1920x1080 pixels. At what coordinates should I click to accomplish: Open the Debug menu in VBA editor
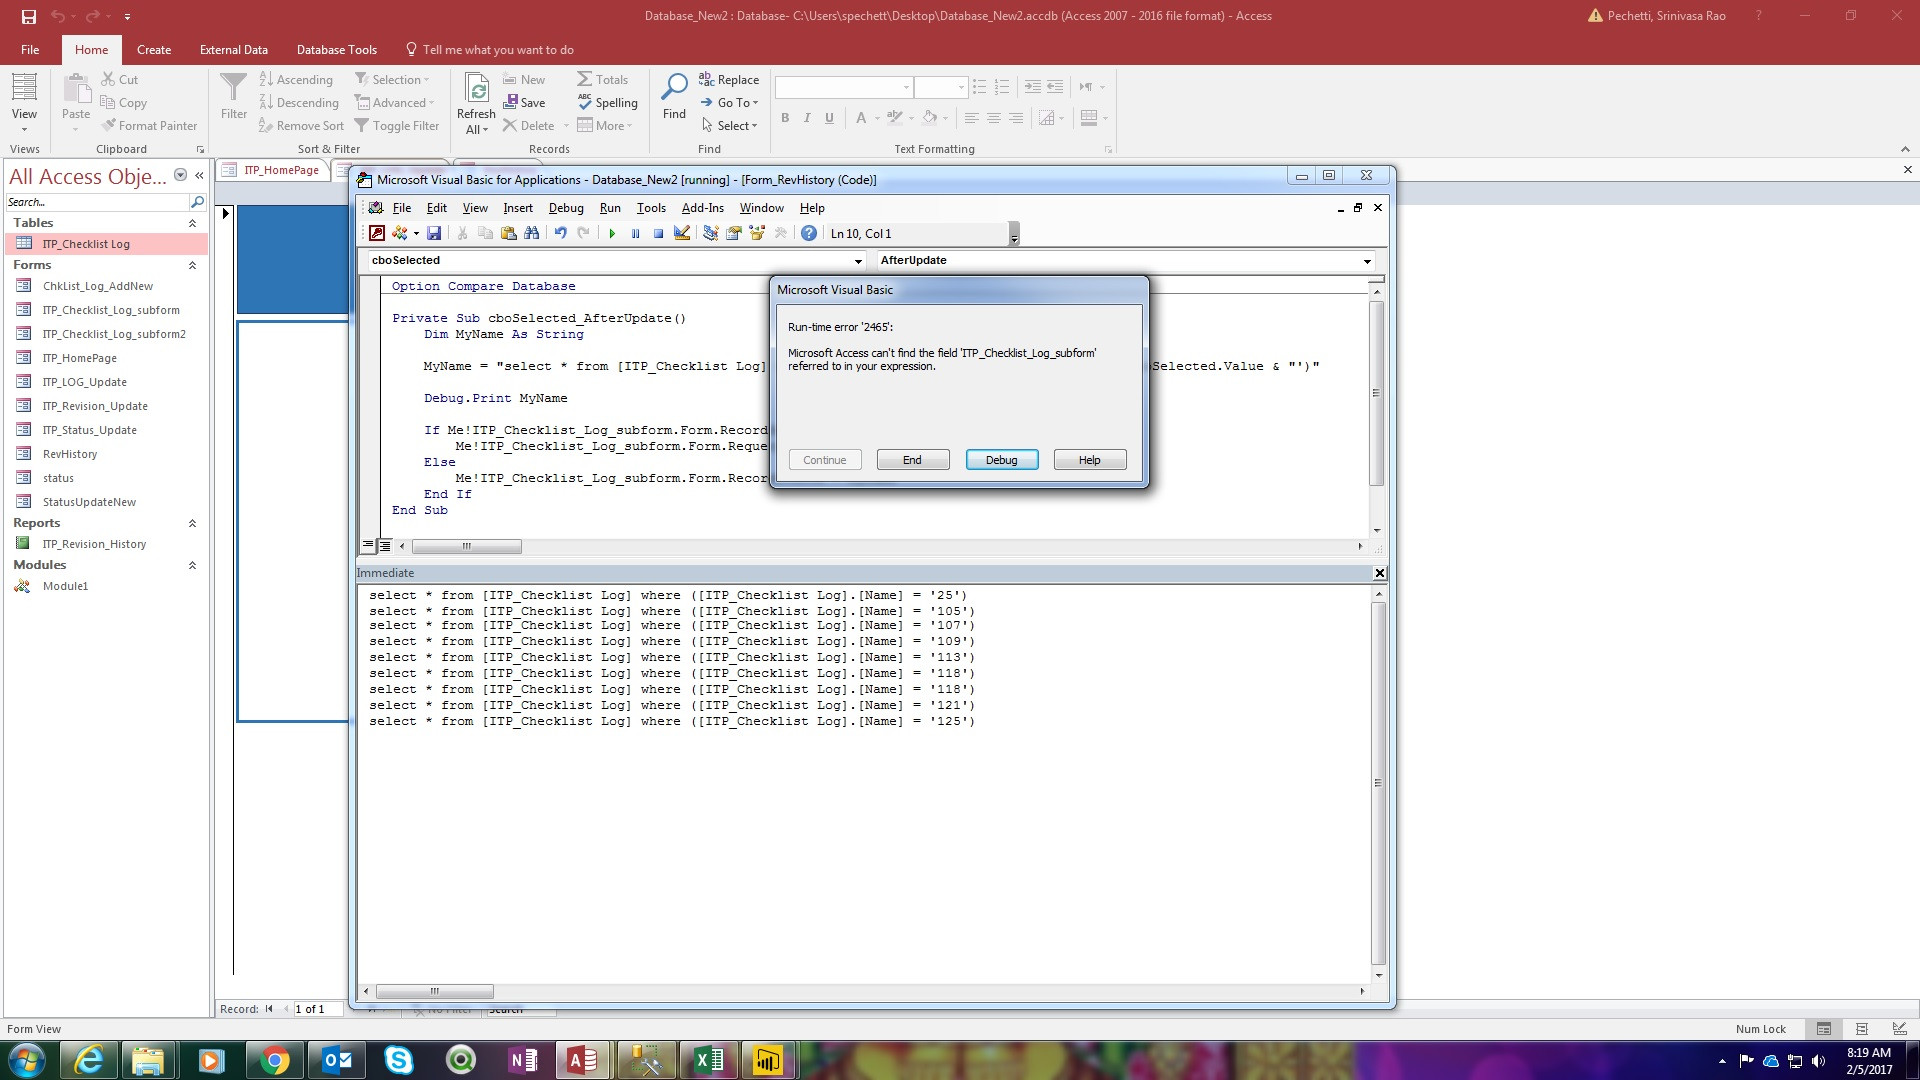pos(565,208)
